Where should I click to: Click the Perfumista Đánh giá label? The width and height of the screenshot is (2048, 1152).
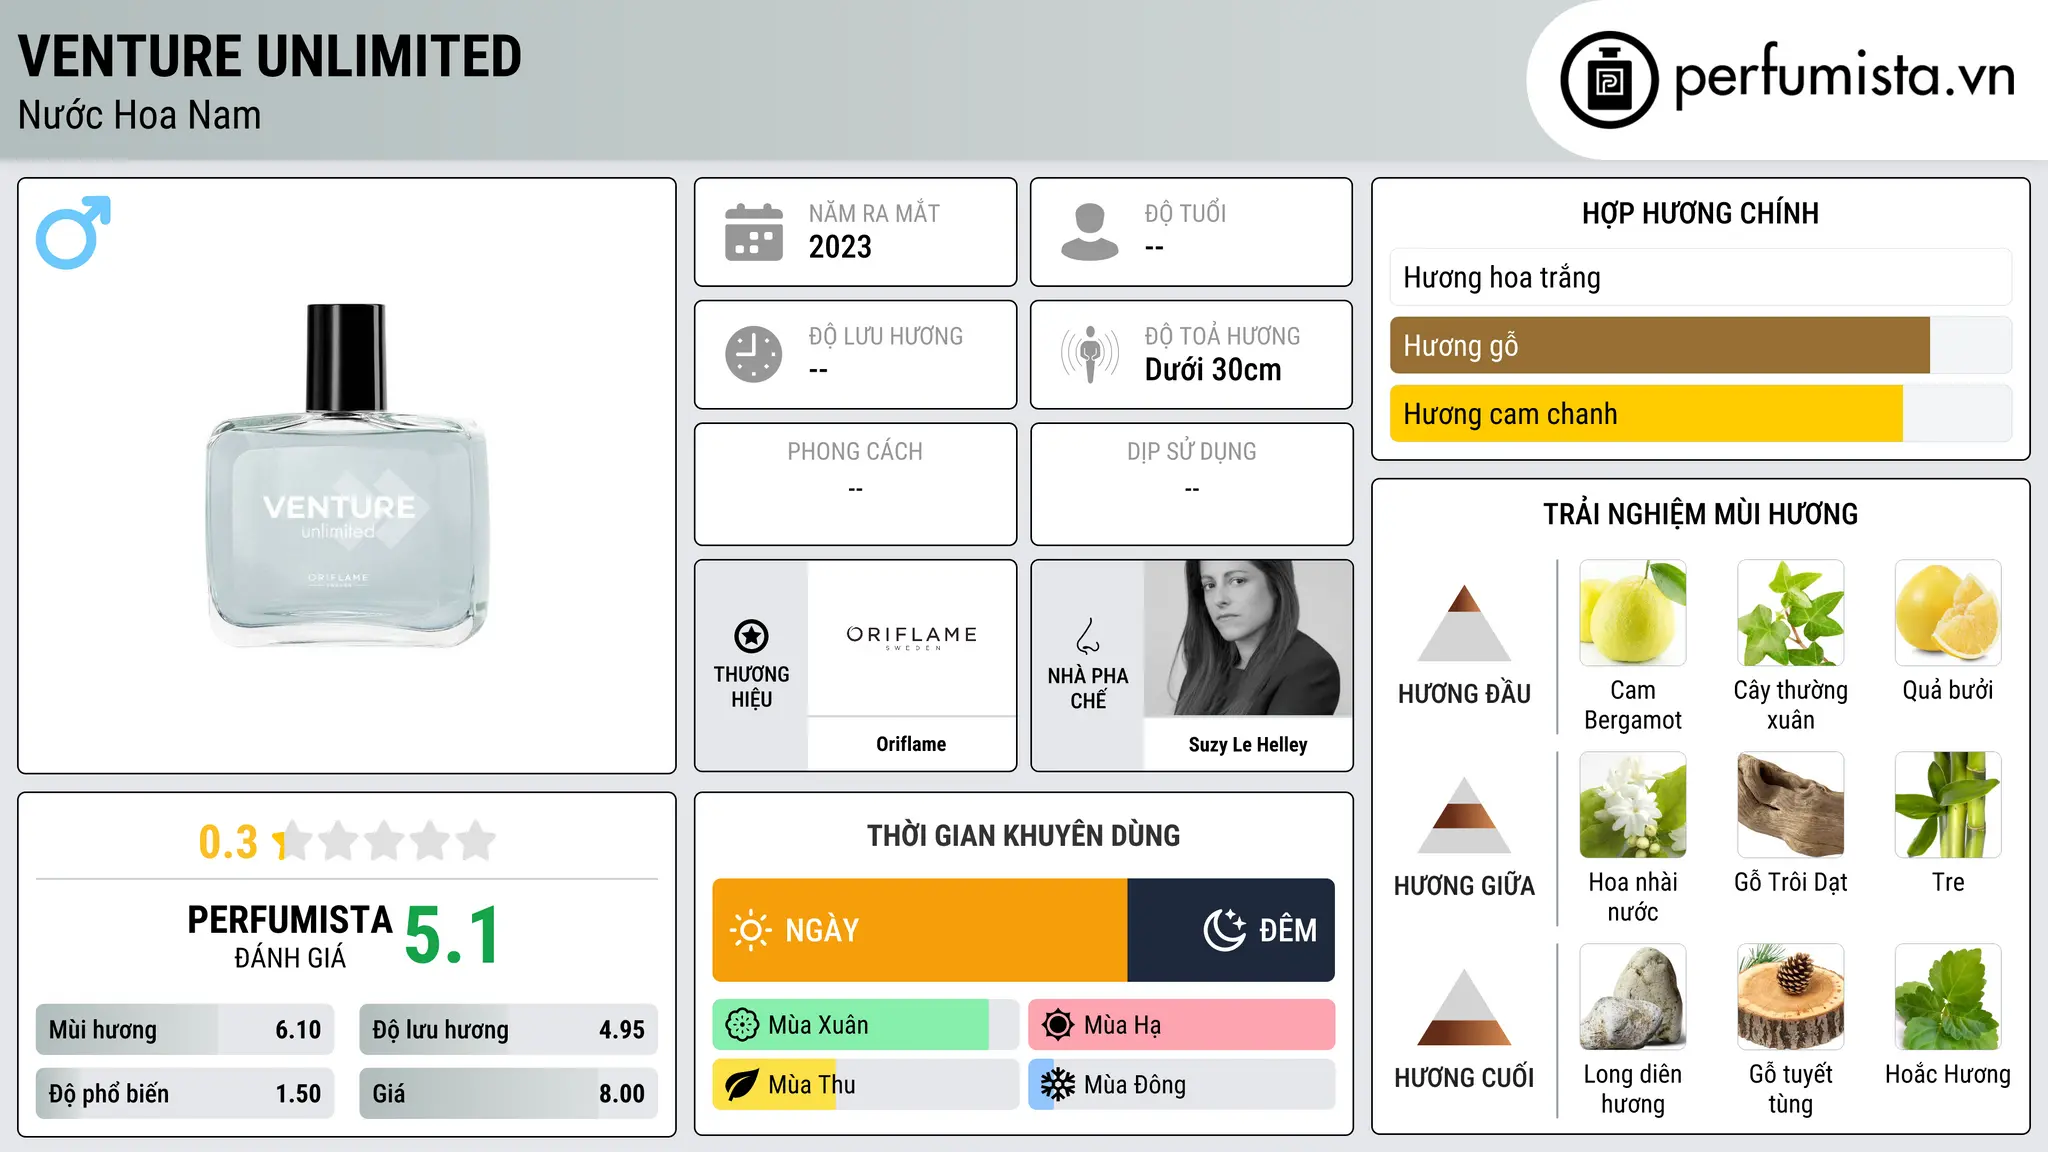click(x=290, y=937)
